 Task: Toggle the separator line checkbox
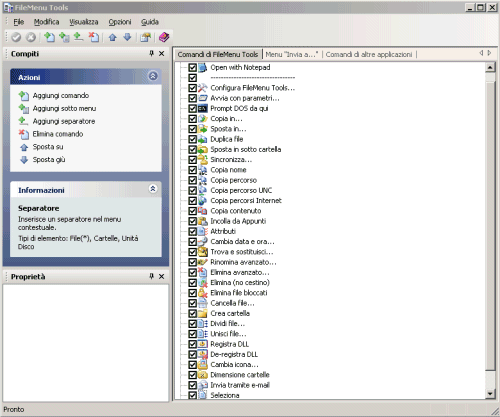192,78
